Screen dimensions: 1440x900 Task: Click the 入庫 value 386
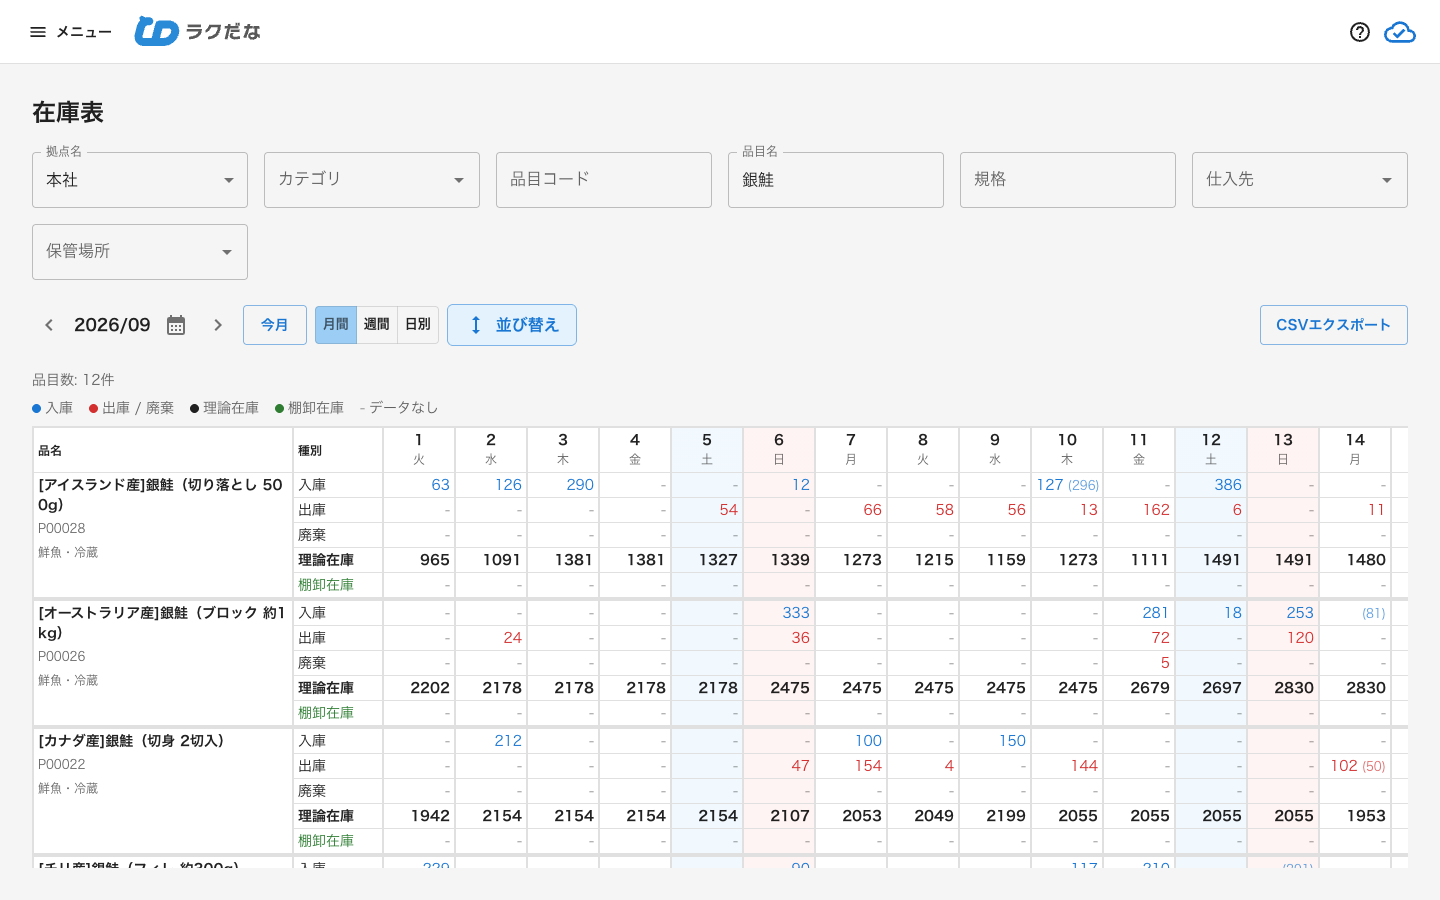pos(1228,485)
